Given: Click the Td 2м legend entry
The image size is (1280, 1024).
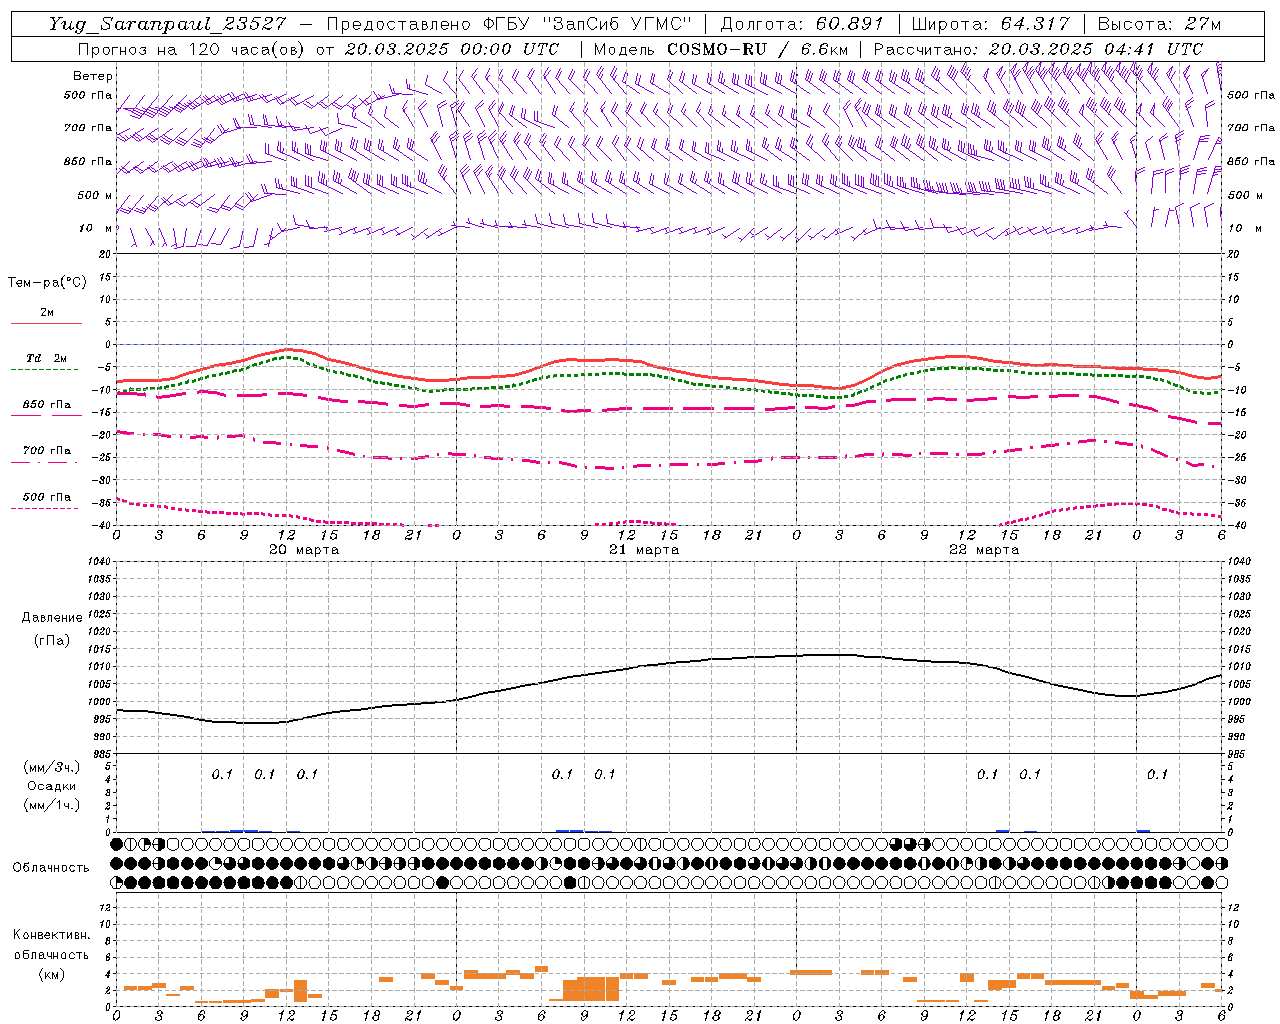Looking at the screenshot, I should tap(47, 358).
